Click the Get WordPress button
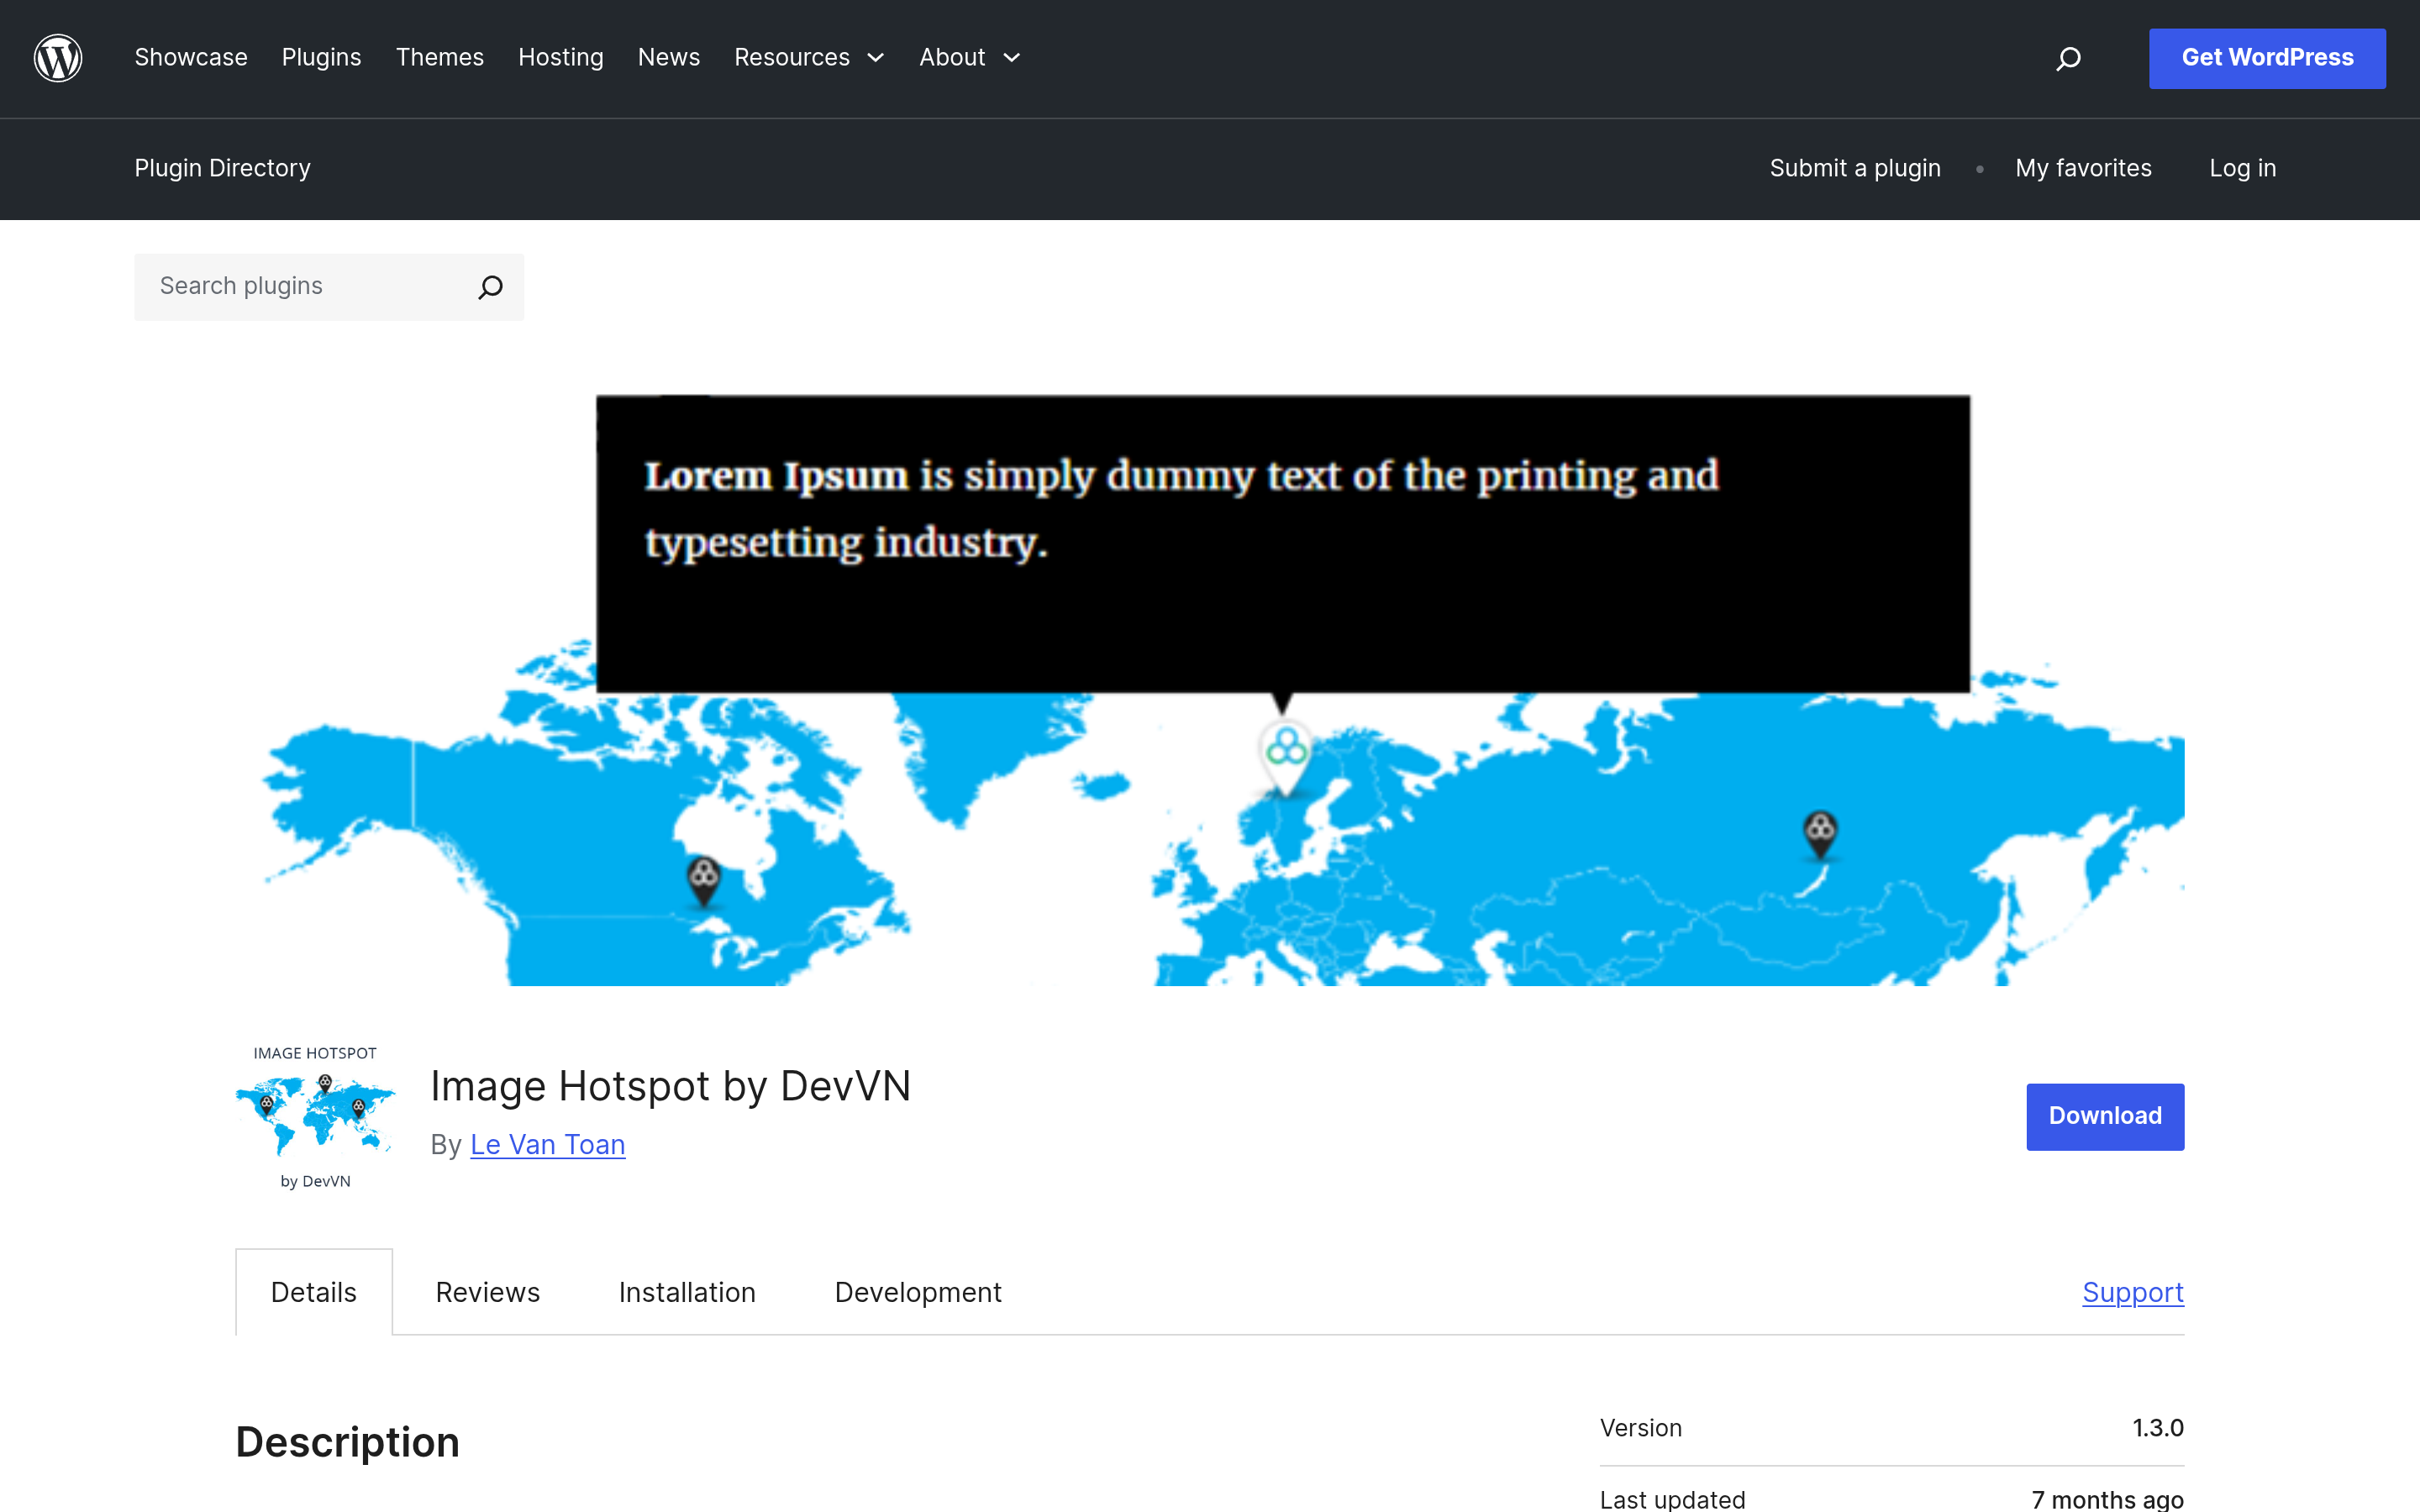The width and height of the screenshot is (2420, 1512). click(x=2267, y=58)
